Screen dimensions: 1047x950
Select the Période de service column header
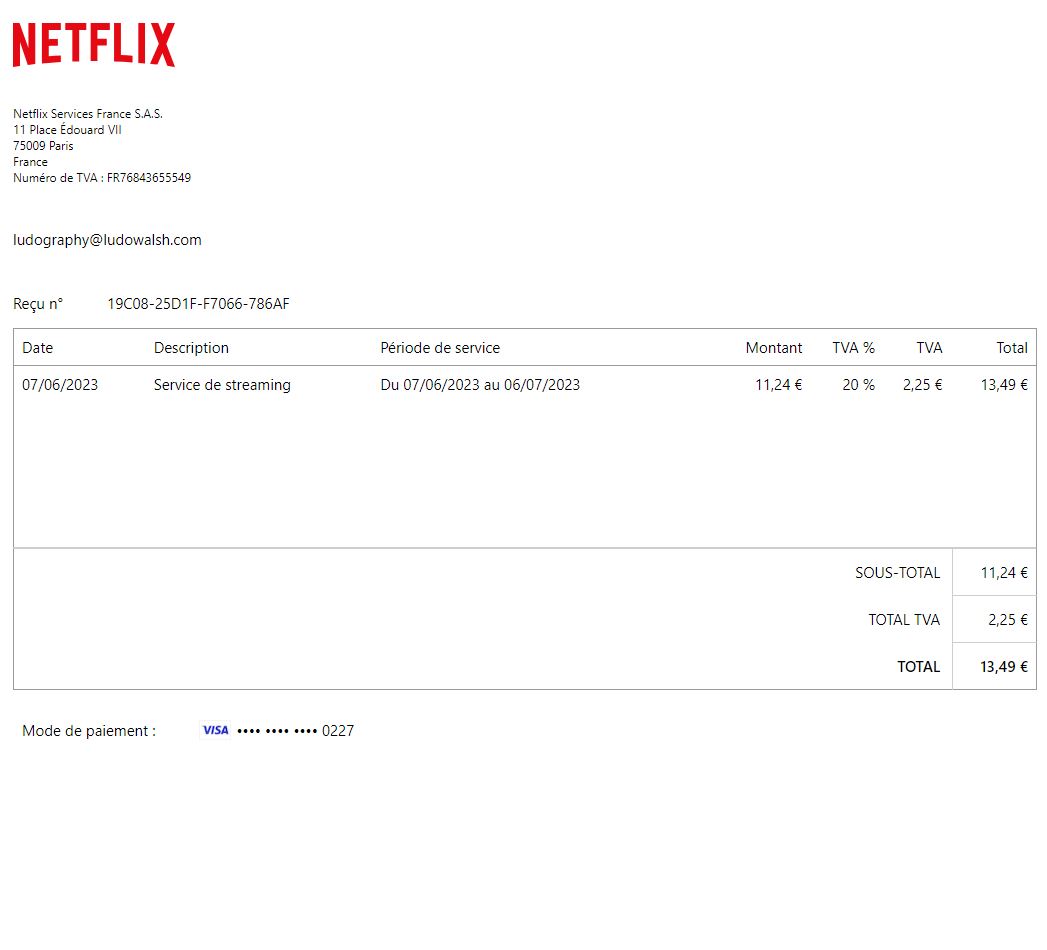click(x=440, y=348)
